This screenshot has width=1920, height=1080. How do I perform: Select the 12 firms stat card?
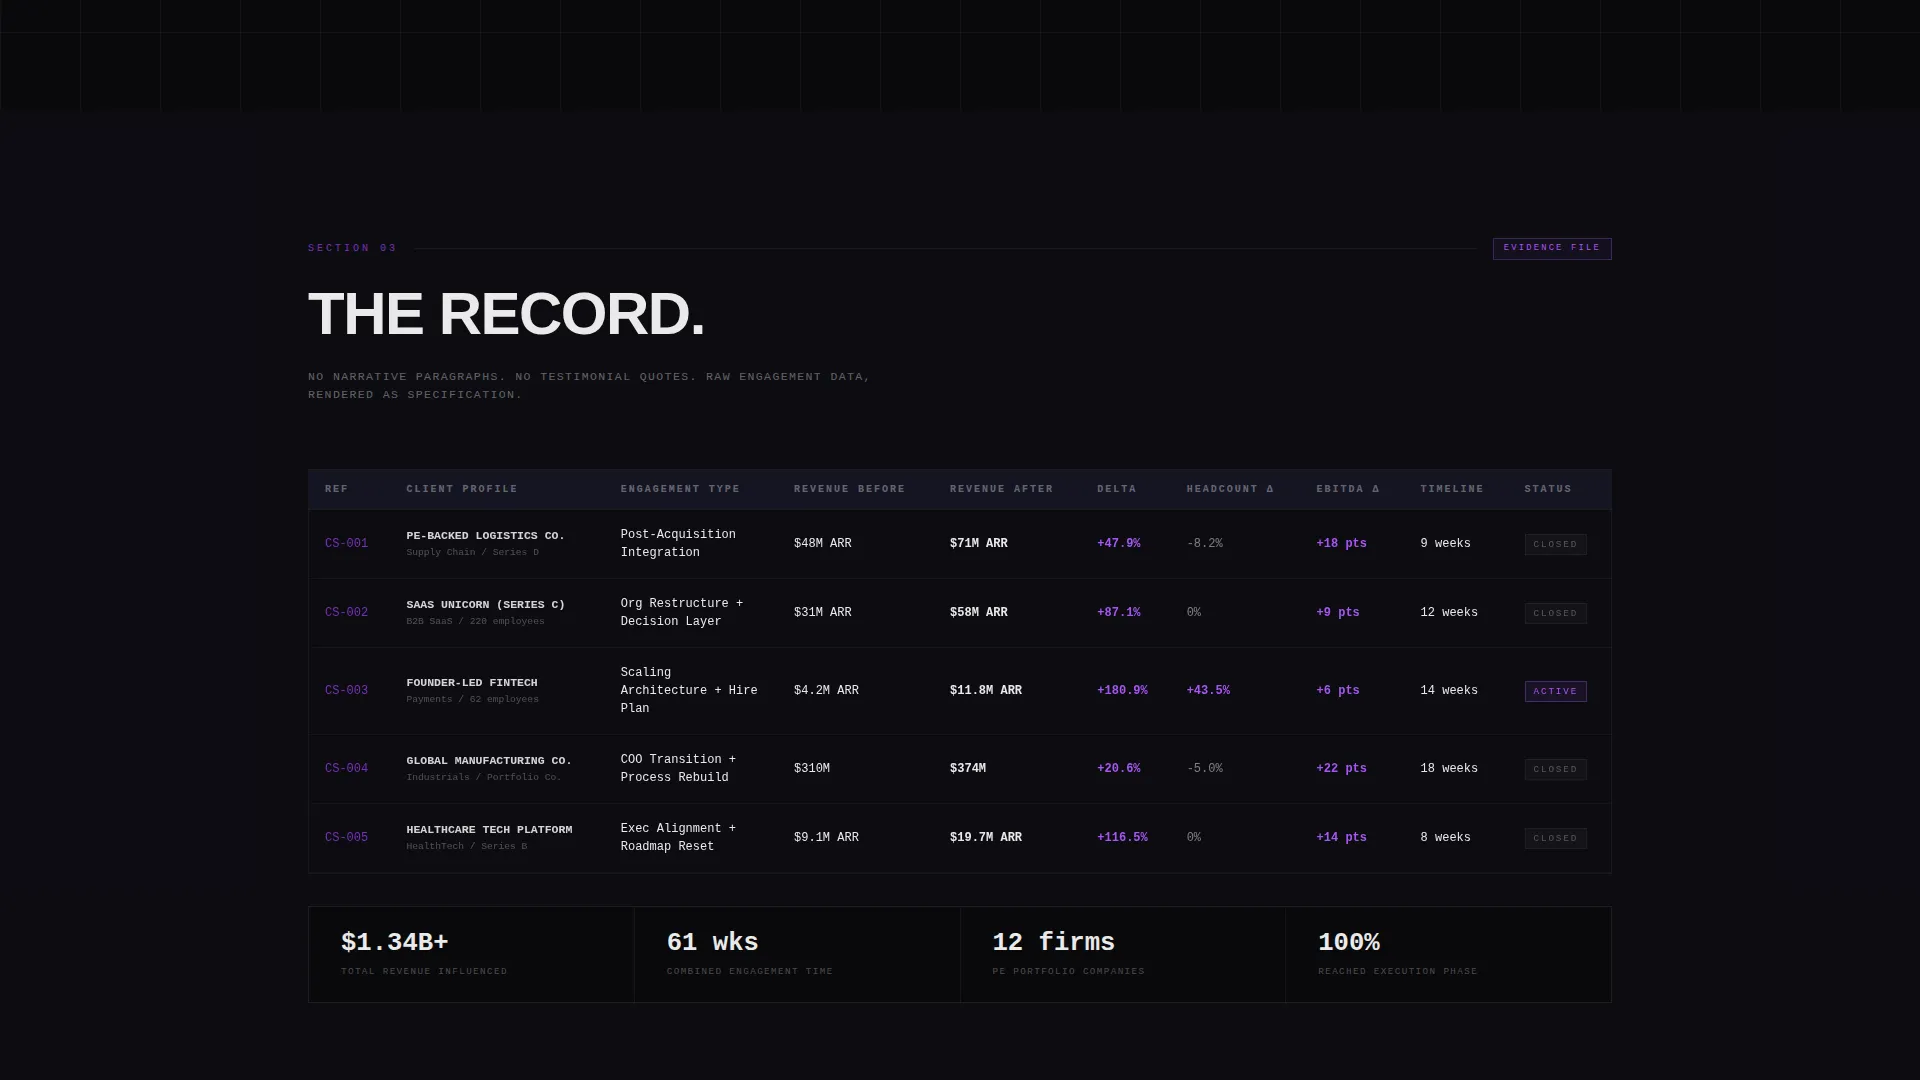click(1123, 954)
